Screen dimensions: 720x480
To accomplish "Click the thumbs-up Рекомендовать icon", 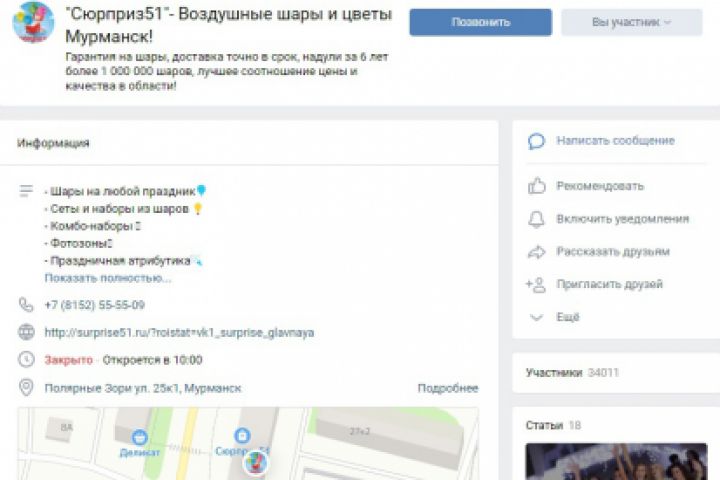I will (536, 186).
